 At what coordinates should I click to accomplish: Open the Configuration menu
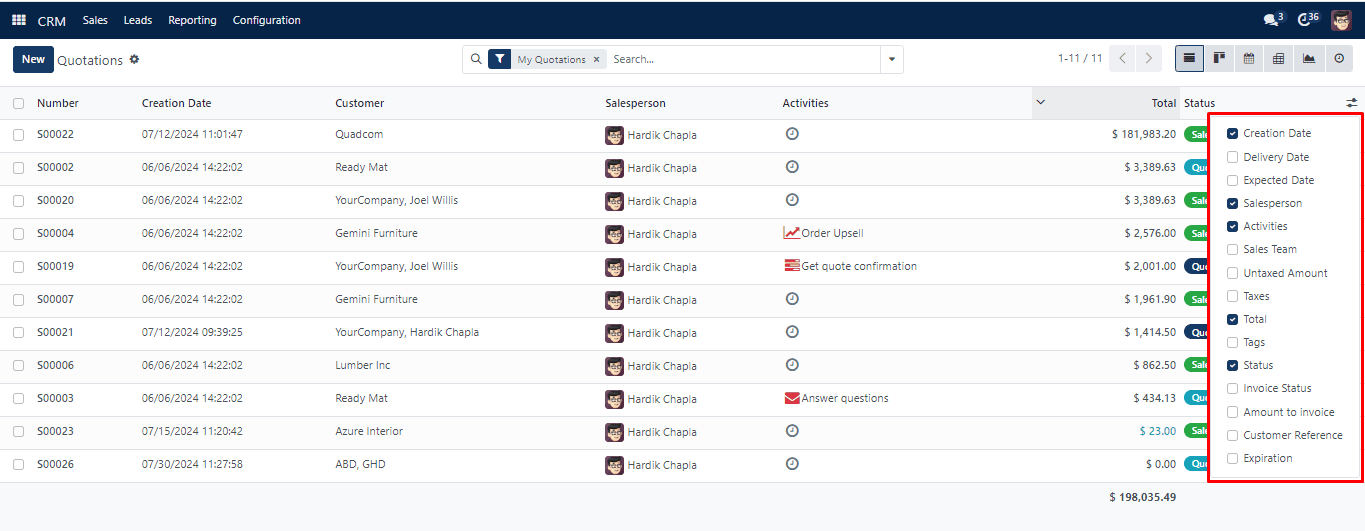click(x=266, y=20)
